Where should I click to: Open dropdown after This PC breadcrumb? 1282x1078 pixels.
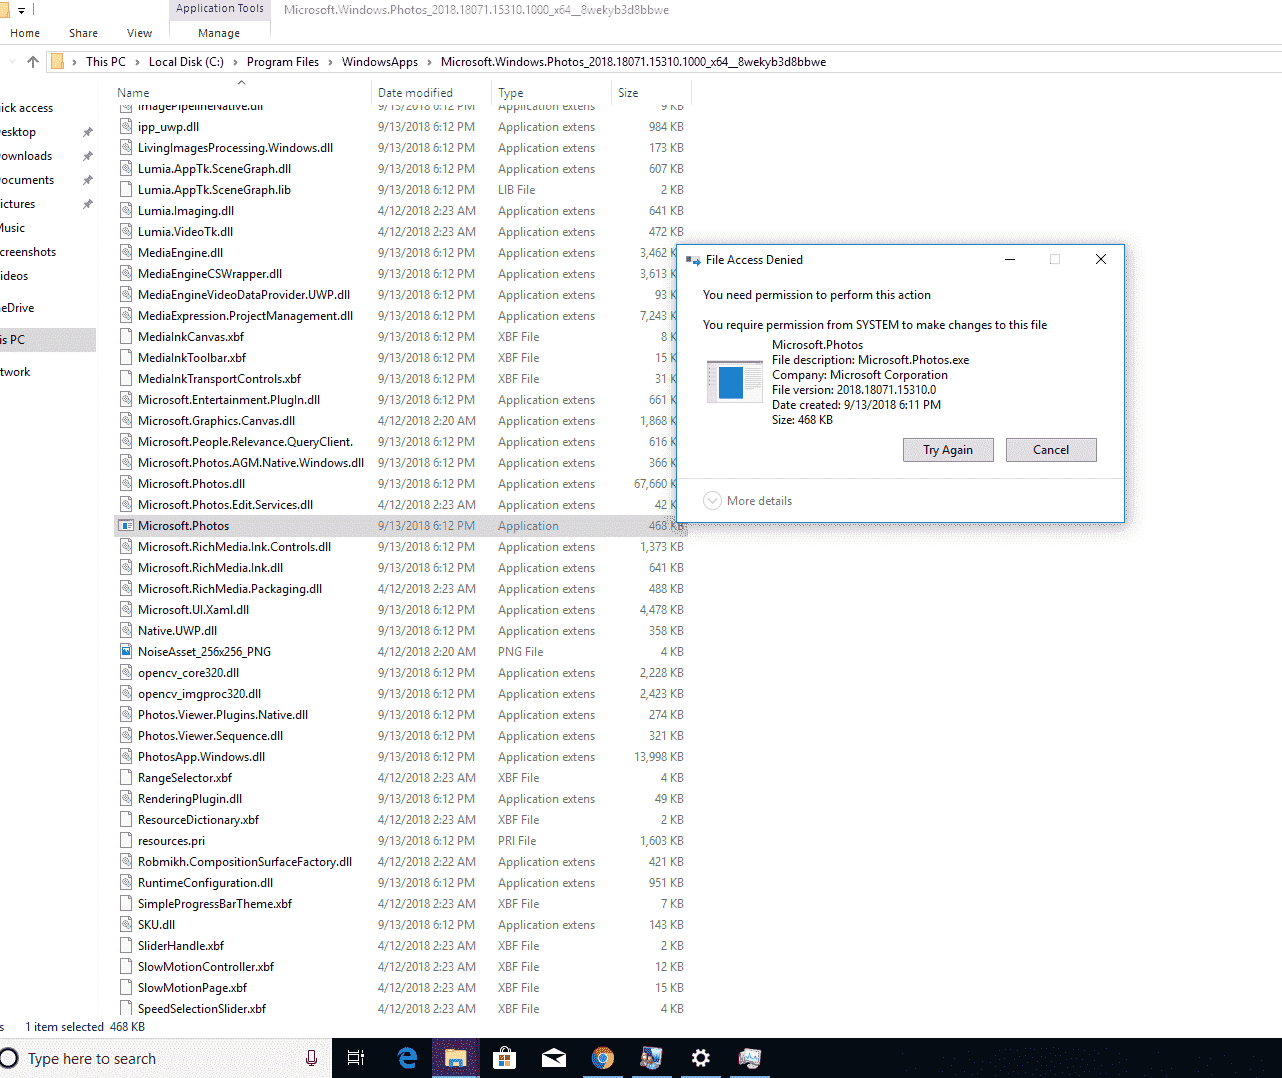(x=138, y=62)
